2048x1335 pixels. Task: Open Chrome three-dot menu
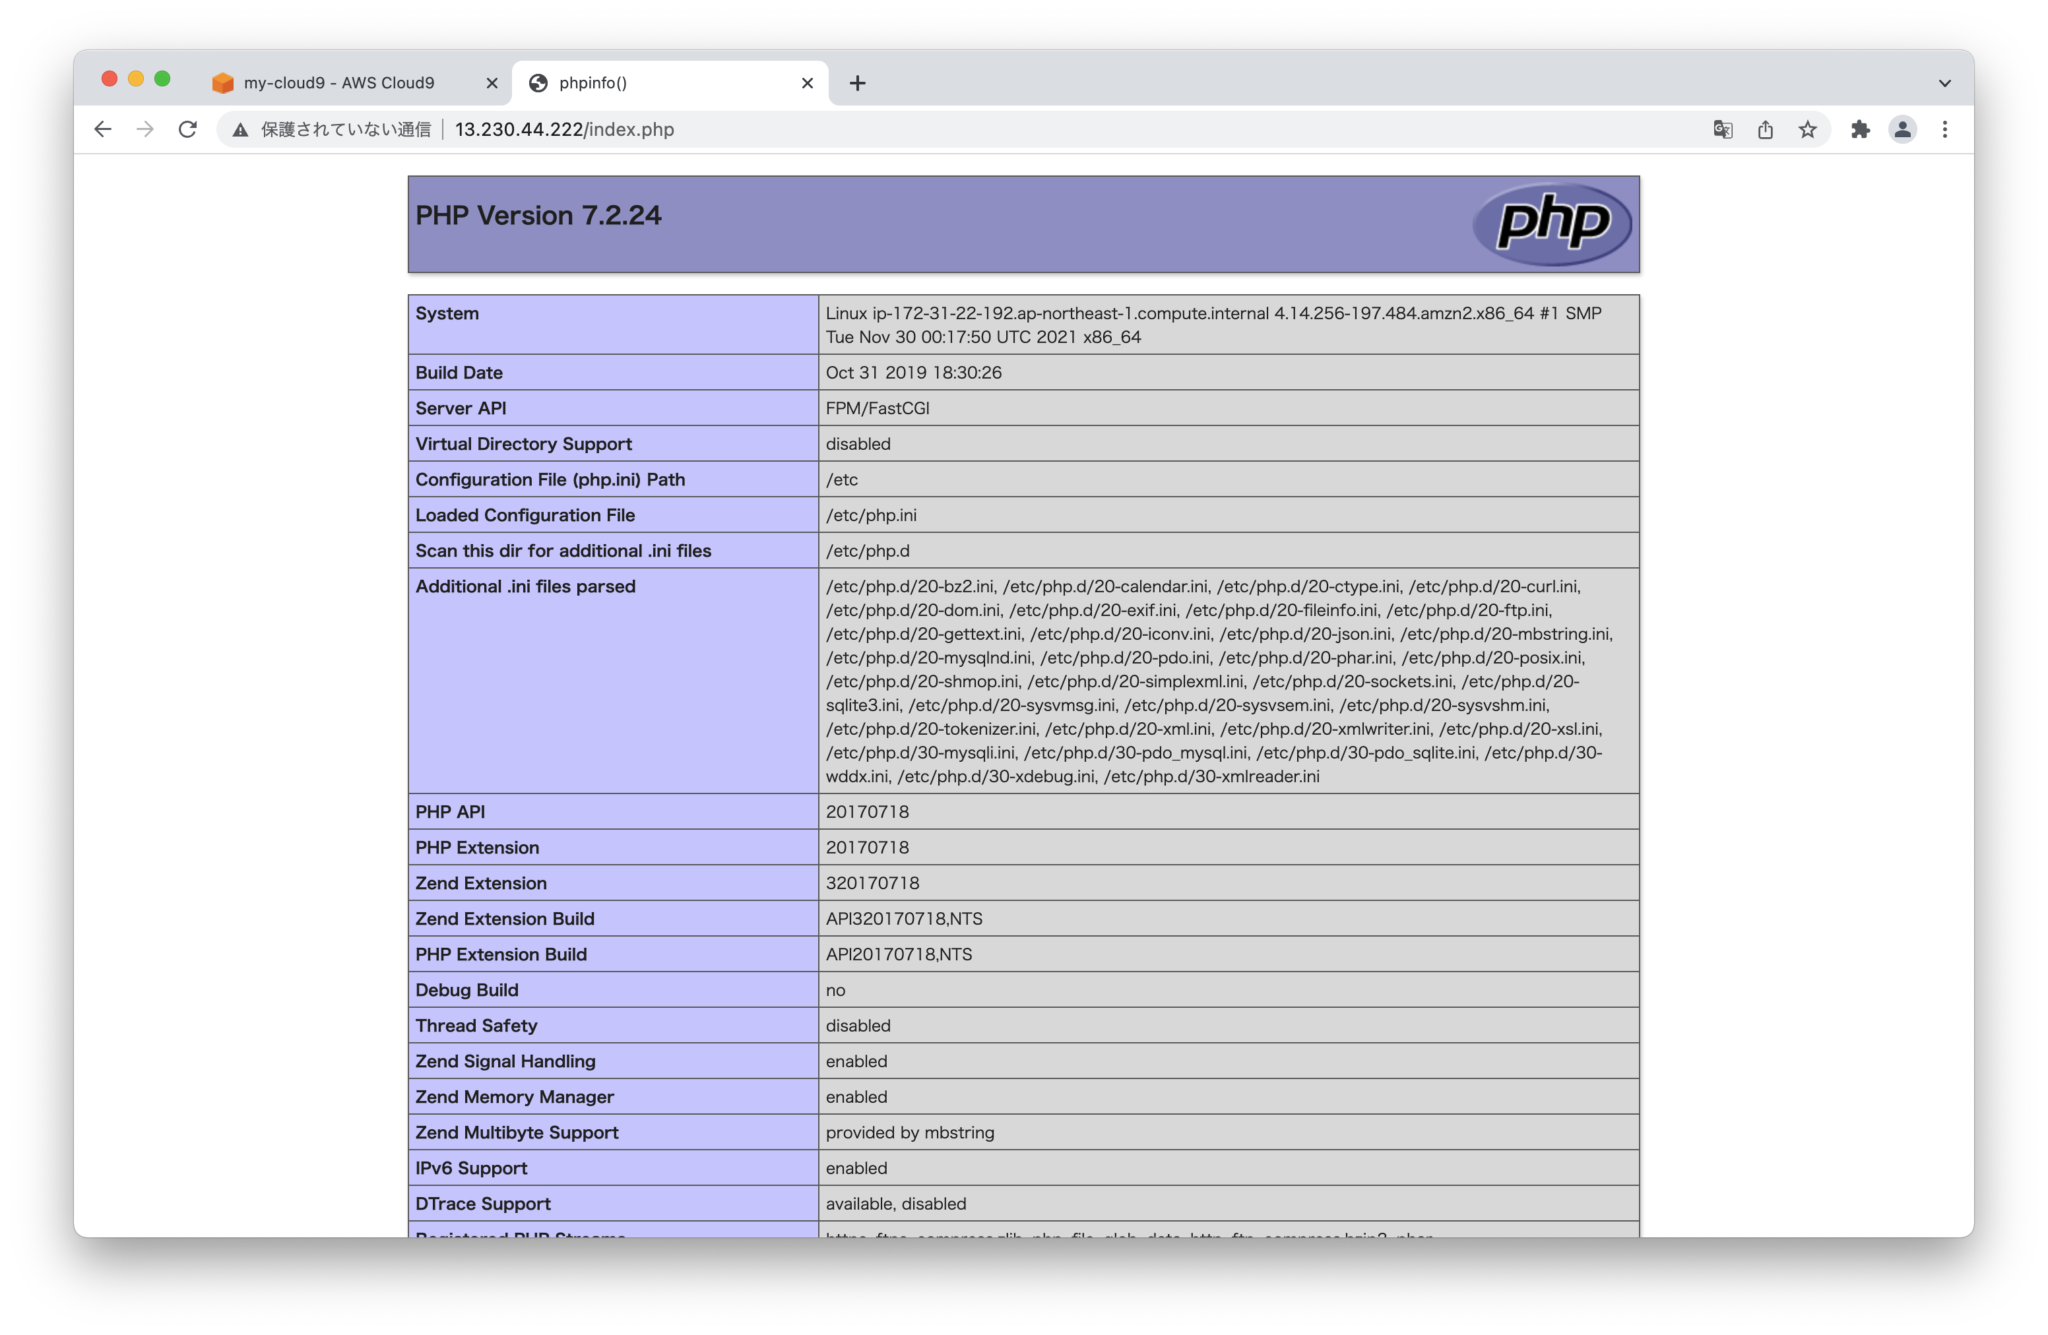(x=1945, y=129)
